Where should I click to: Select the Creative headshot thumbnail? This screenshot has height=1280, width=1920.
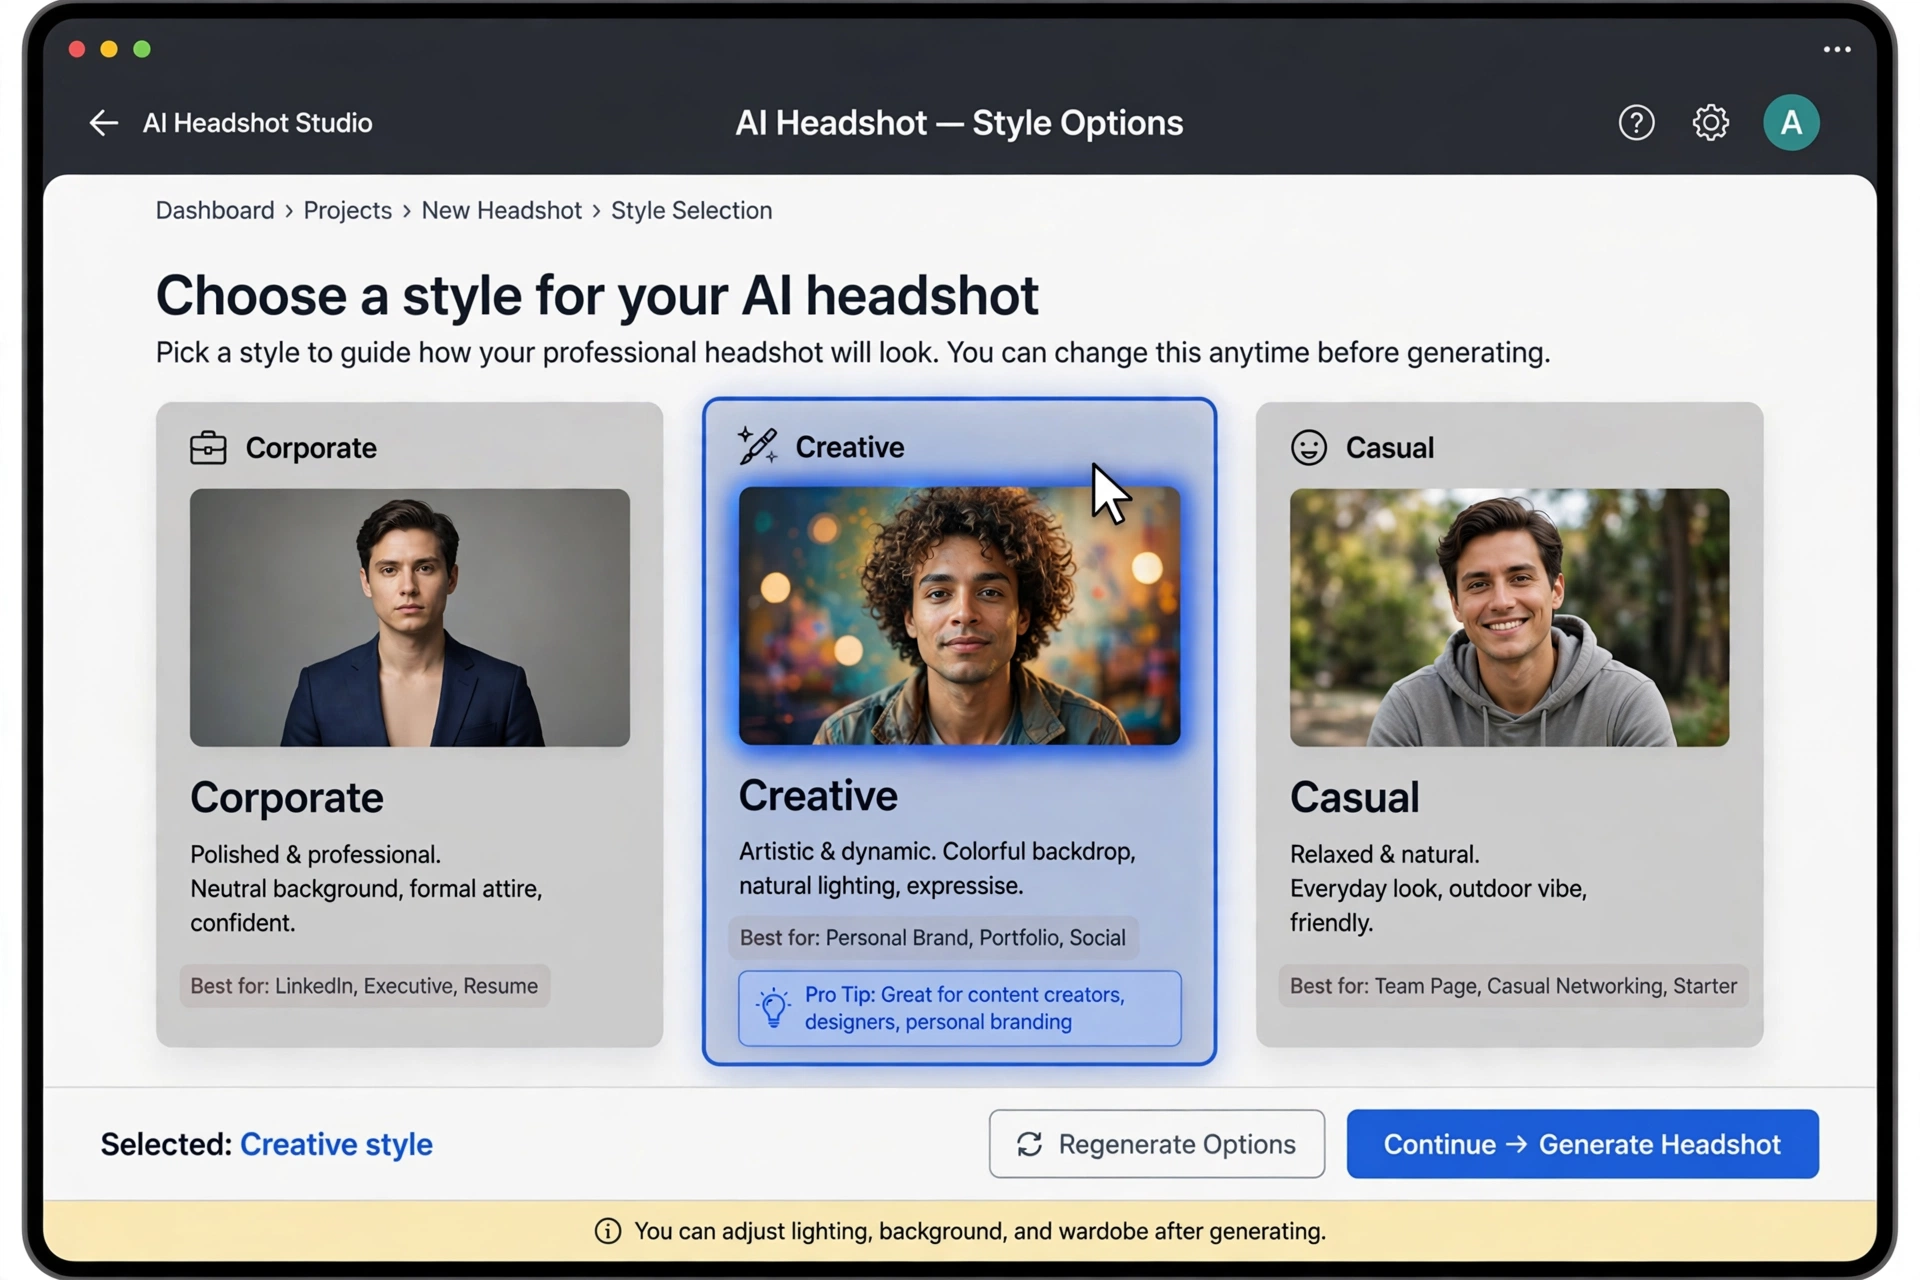959,616
